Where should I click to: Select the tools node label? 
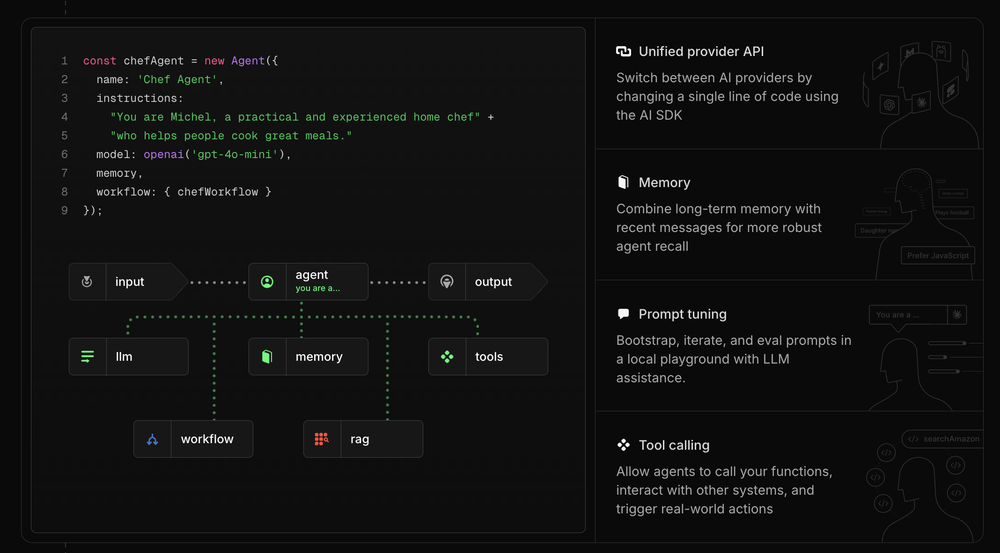click(489, 357)
